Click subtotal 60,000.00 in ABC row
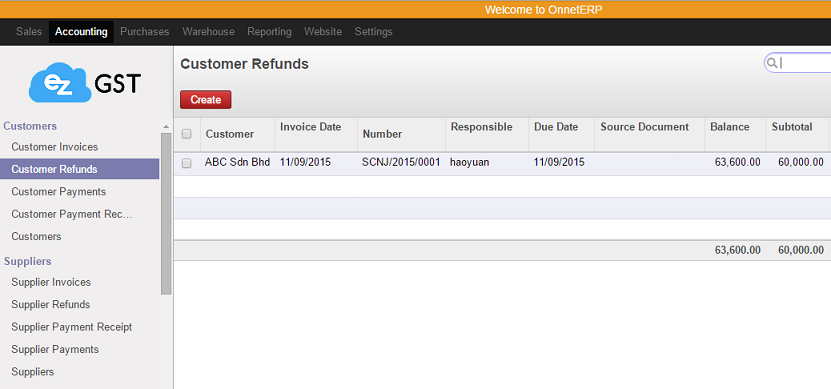 tap(801, 163)
